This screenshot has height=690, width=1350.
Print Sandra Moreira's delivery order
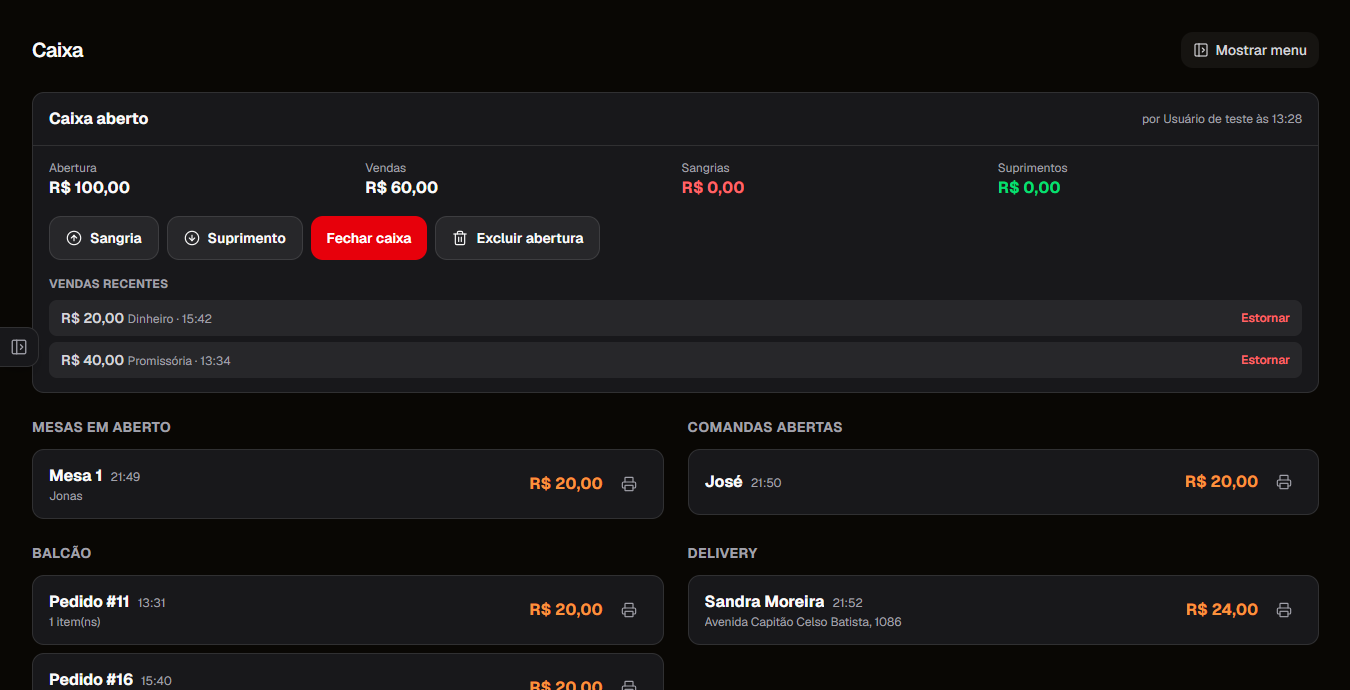[x=1284, y=610]
